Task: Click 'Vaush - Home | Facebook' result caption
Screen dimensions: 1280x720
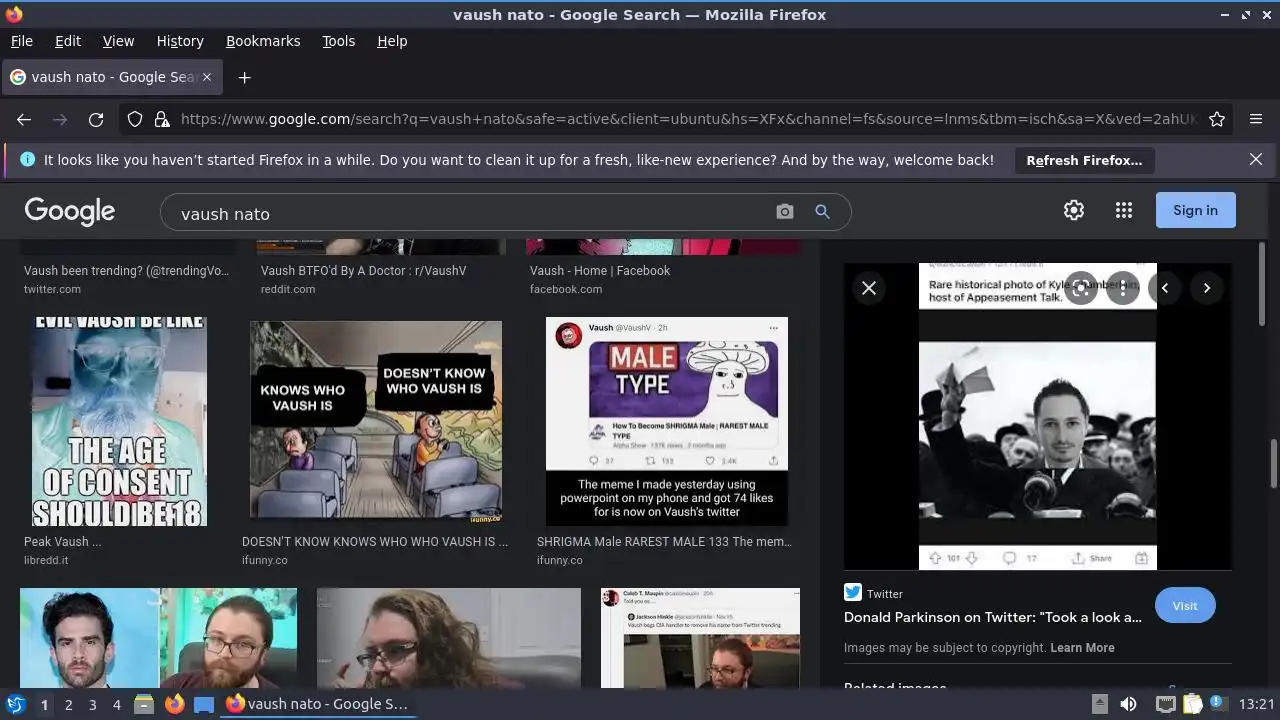Action: pyautogui.click(x=600, y=271)
